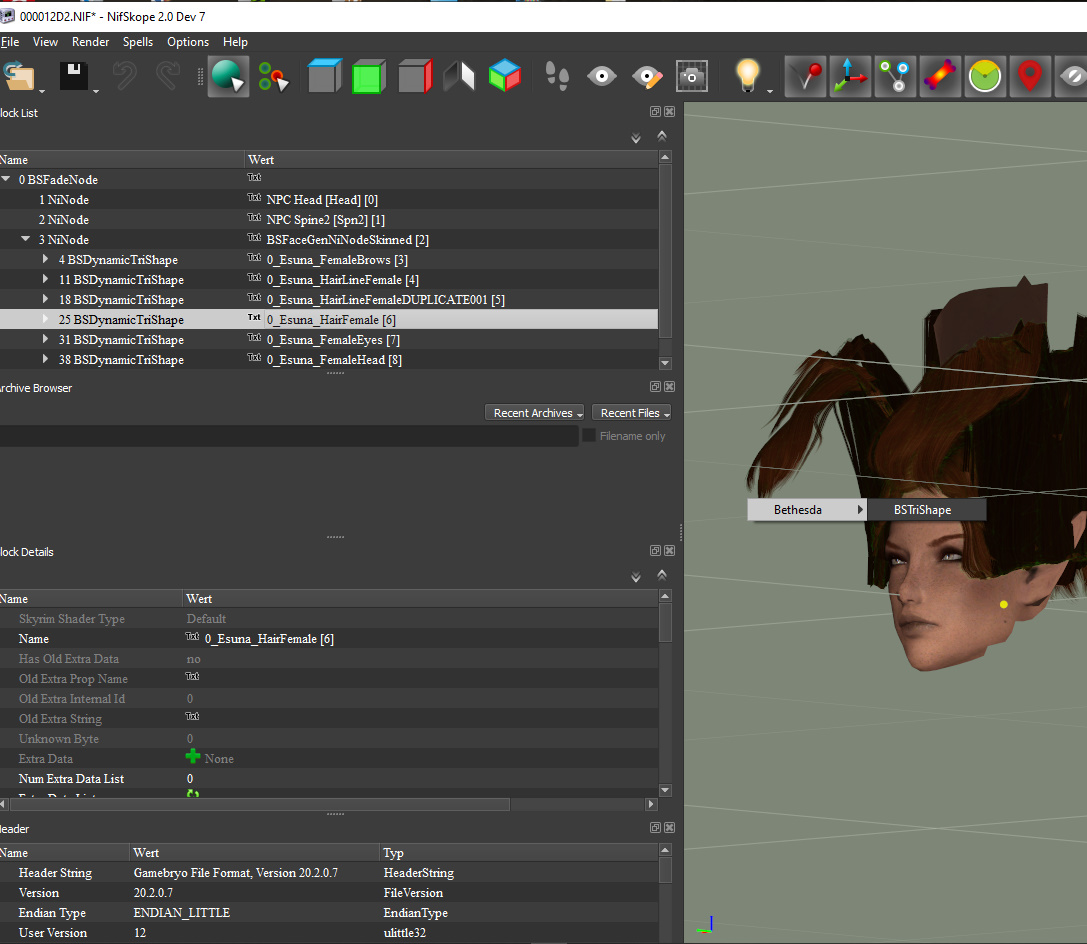Click the lighting lightbulb icon

(x=747, y=76)
